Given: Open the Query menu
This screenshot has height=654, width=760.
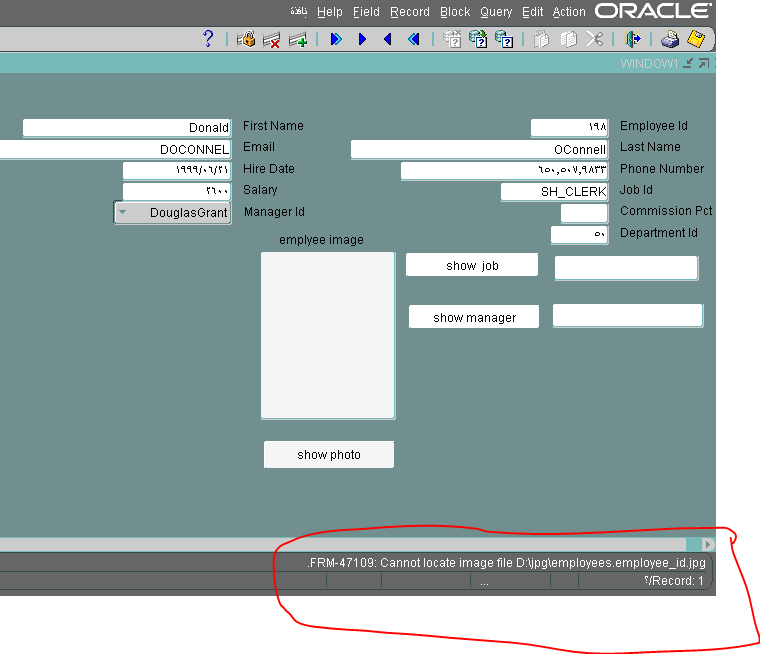Looking at the screenshot, I should (495, 12).
